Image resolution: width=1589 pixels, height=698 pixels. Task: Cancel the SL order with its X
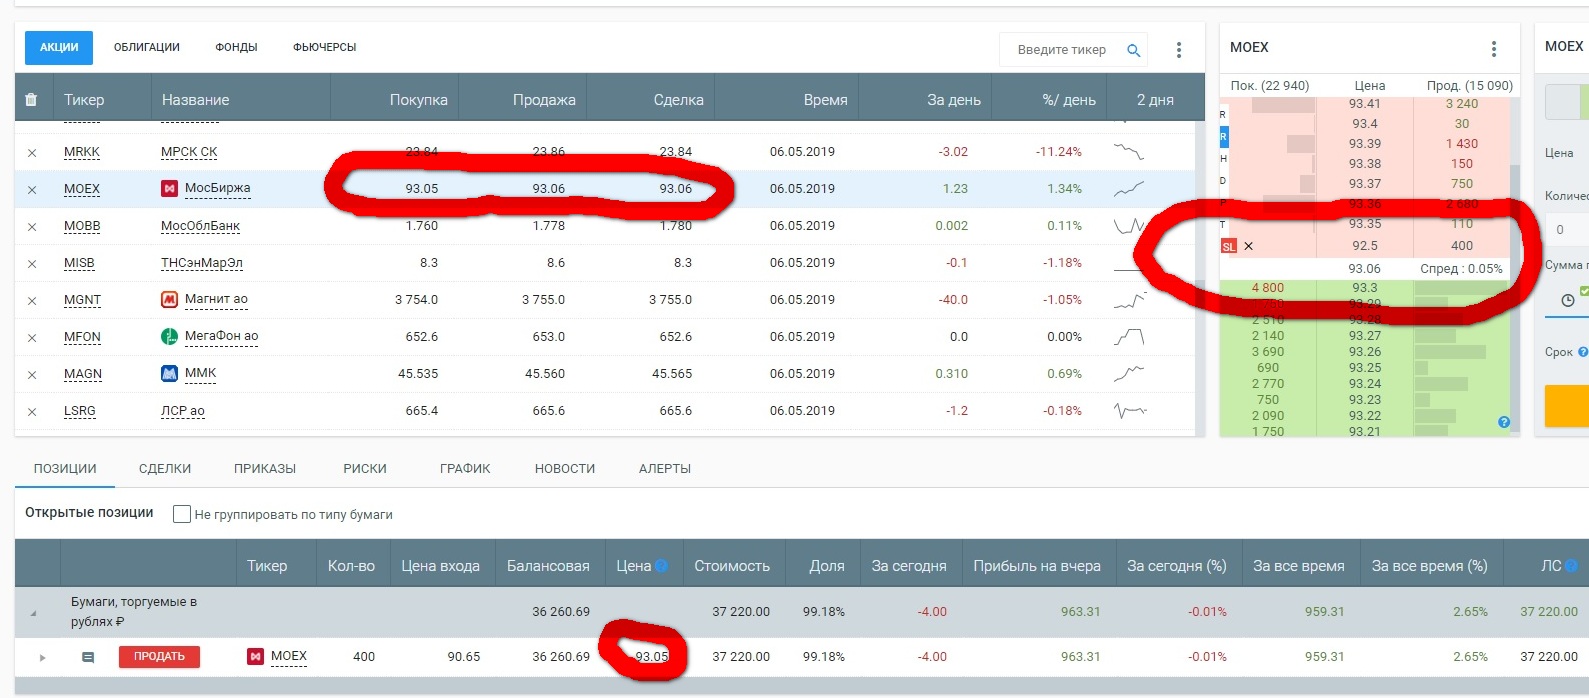pyautogui.click(x=1248, y=246)
